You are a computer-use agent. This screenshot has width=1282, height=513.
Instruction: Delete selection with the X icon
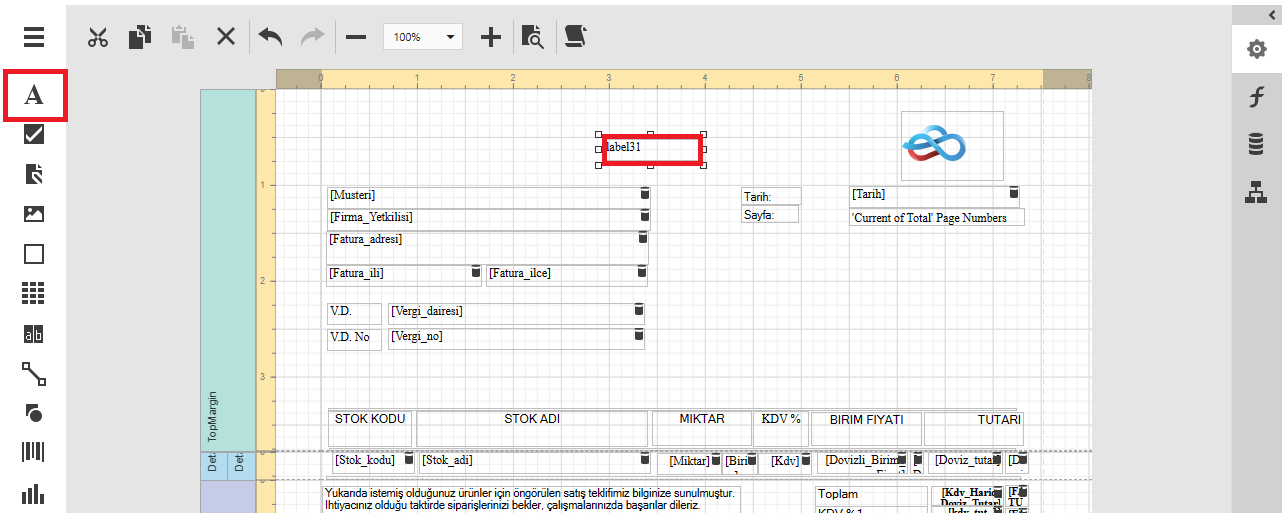[226, 37]
